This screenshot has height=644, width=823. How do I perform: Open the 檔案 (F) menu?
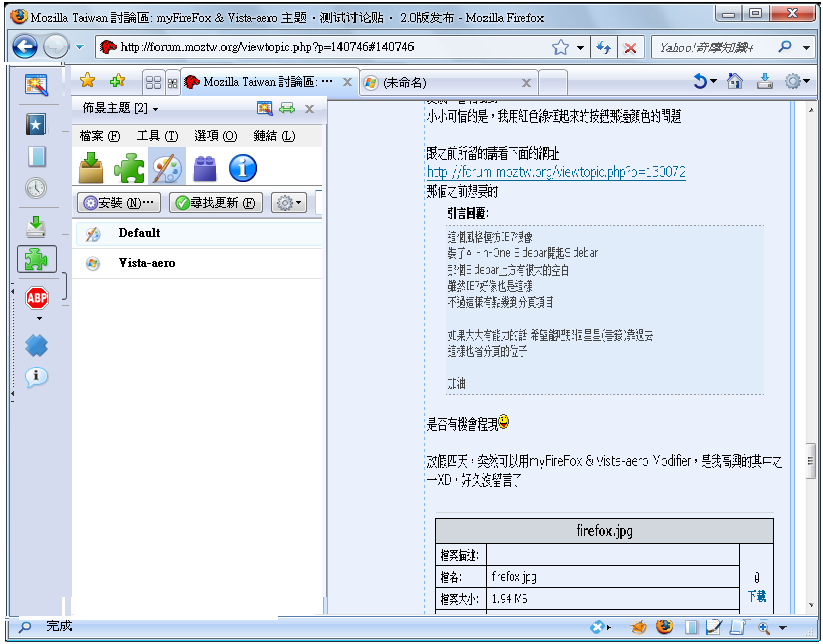point(99,136)
